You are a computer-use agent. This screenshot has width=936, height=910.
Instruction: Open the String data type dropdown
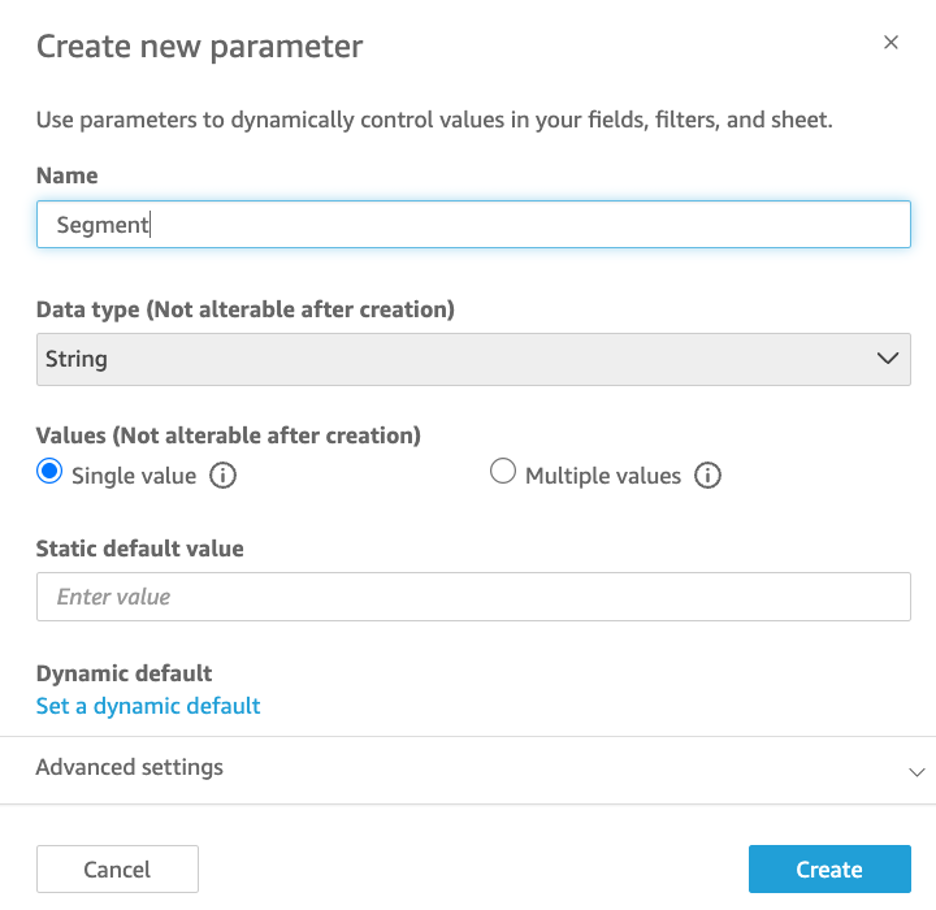[x=472, y=359]
